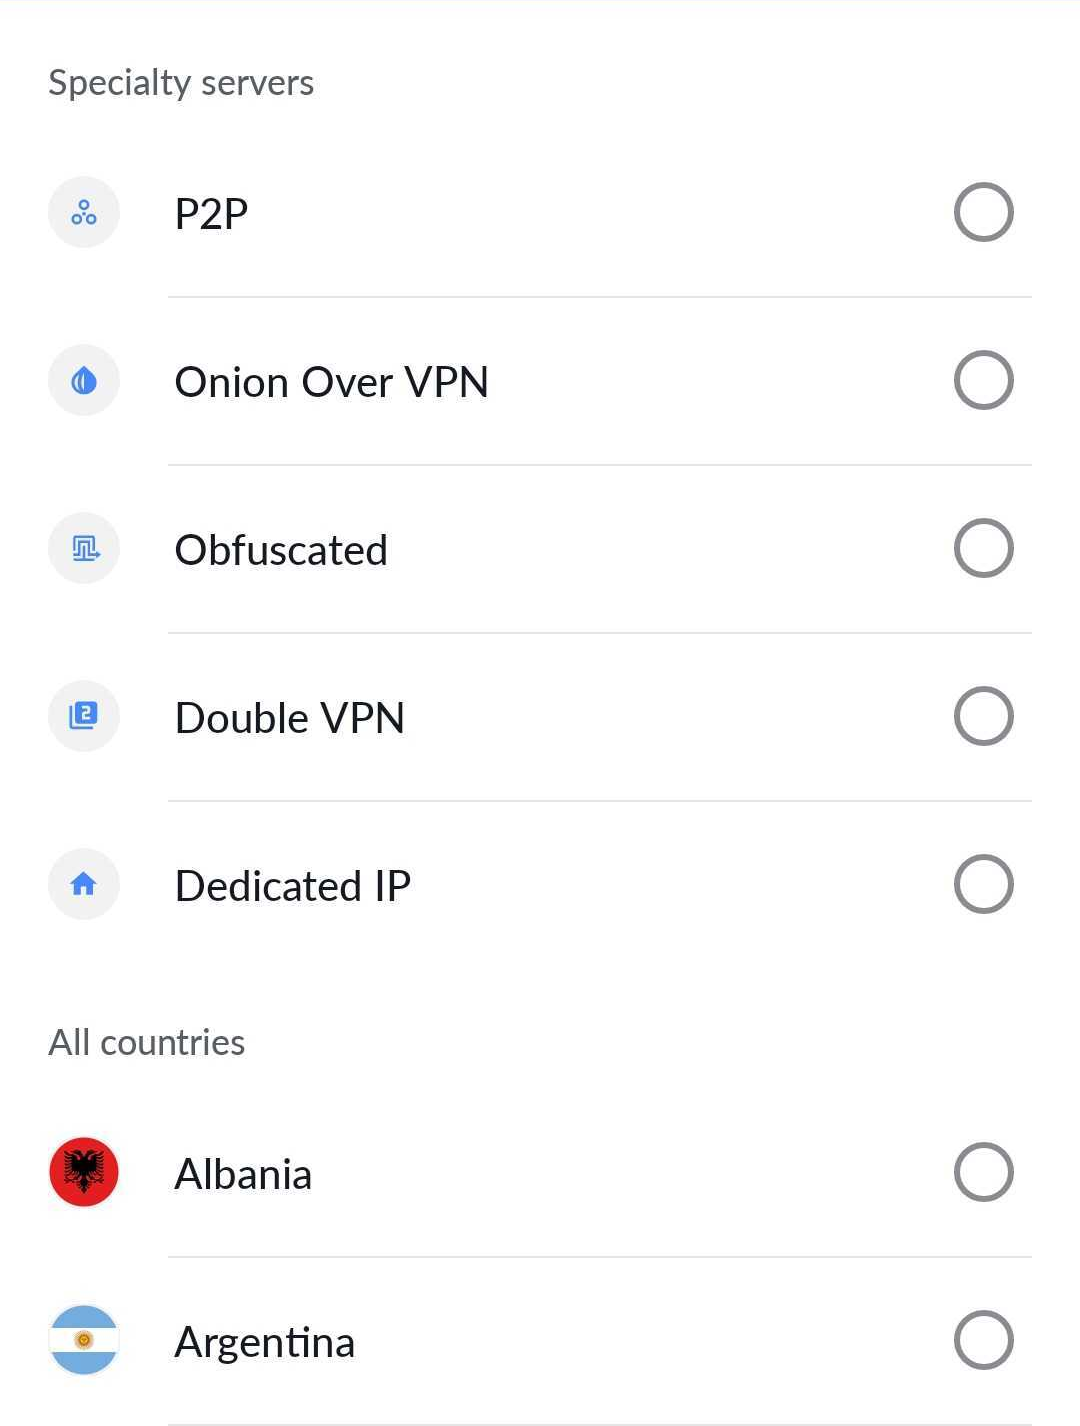Click the Albania flag icon
The width and height of the screenshot is (1080, 1426).
point(84,1172)
